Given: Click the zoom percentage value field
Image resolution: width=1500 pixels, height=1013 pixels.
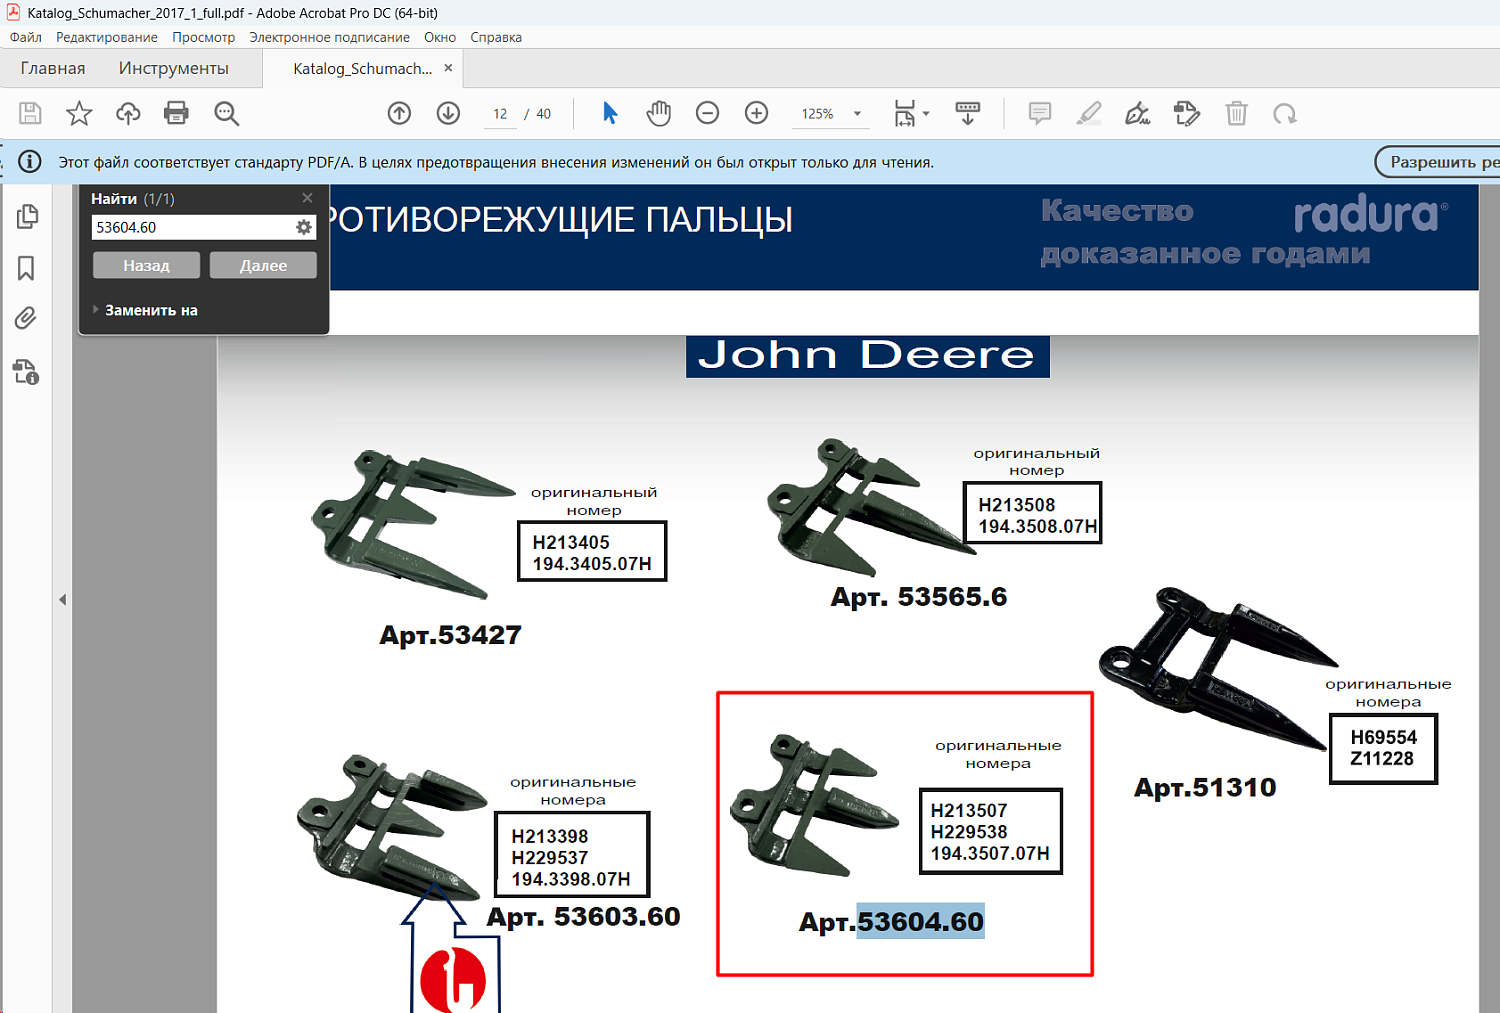Looking at the screenshot, I should tap(818, 114).
